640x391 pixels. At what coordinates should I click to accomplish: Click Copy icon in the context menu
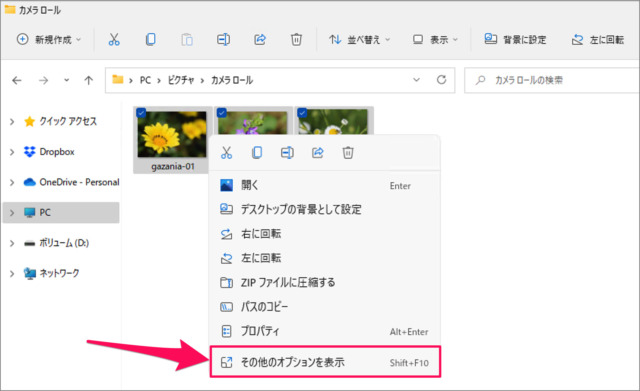tap(257, 153)
